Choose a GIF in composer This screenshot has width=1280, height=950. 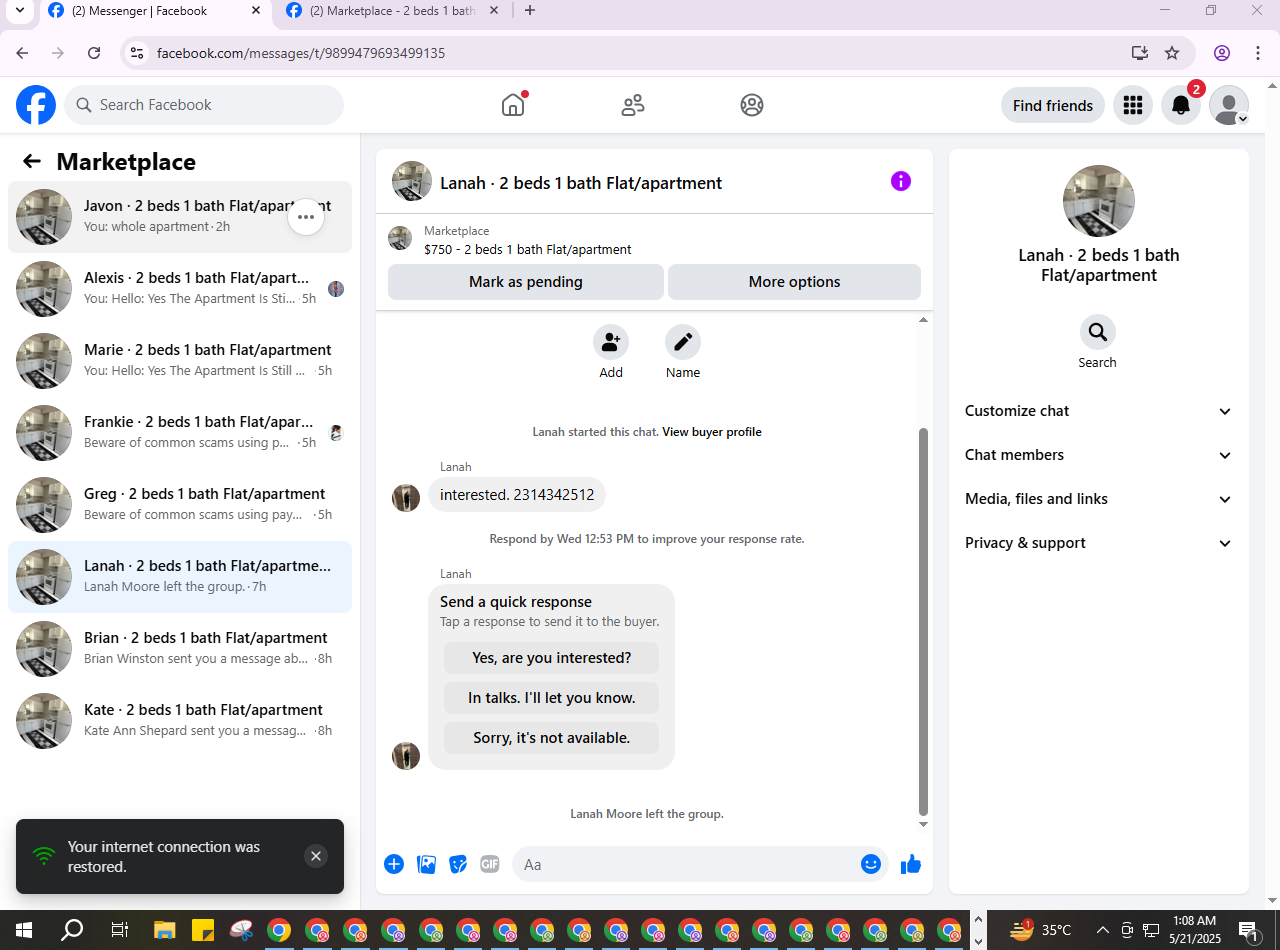coord(490,864)
